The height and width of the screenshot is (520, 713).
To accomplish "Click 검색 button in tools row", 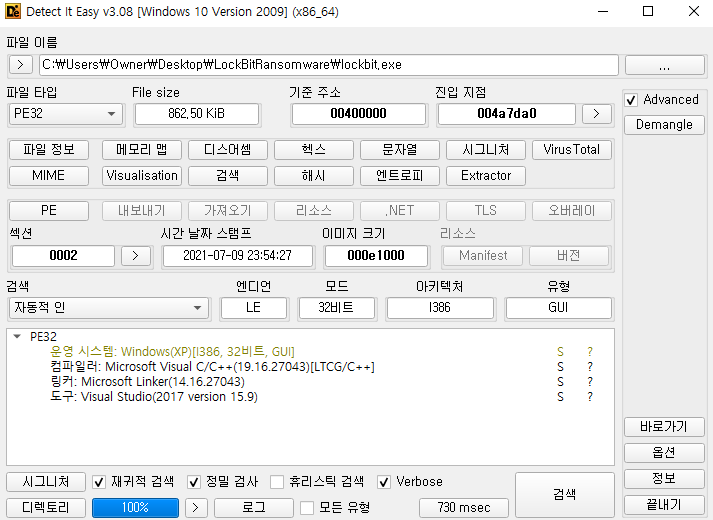I will point(228,176).
